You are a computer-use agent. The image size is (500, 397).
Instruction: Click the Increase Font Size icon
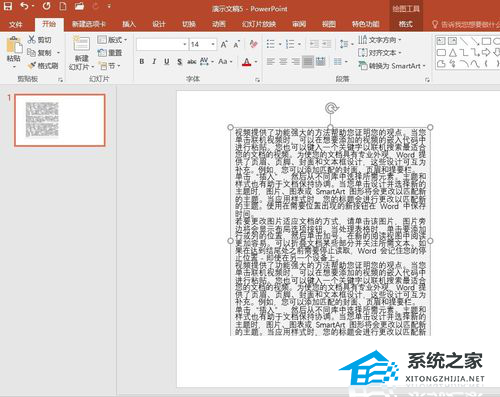pyautogui.click(x=224, y=44)
